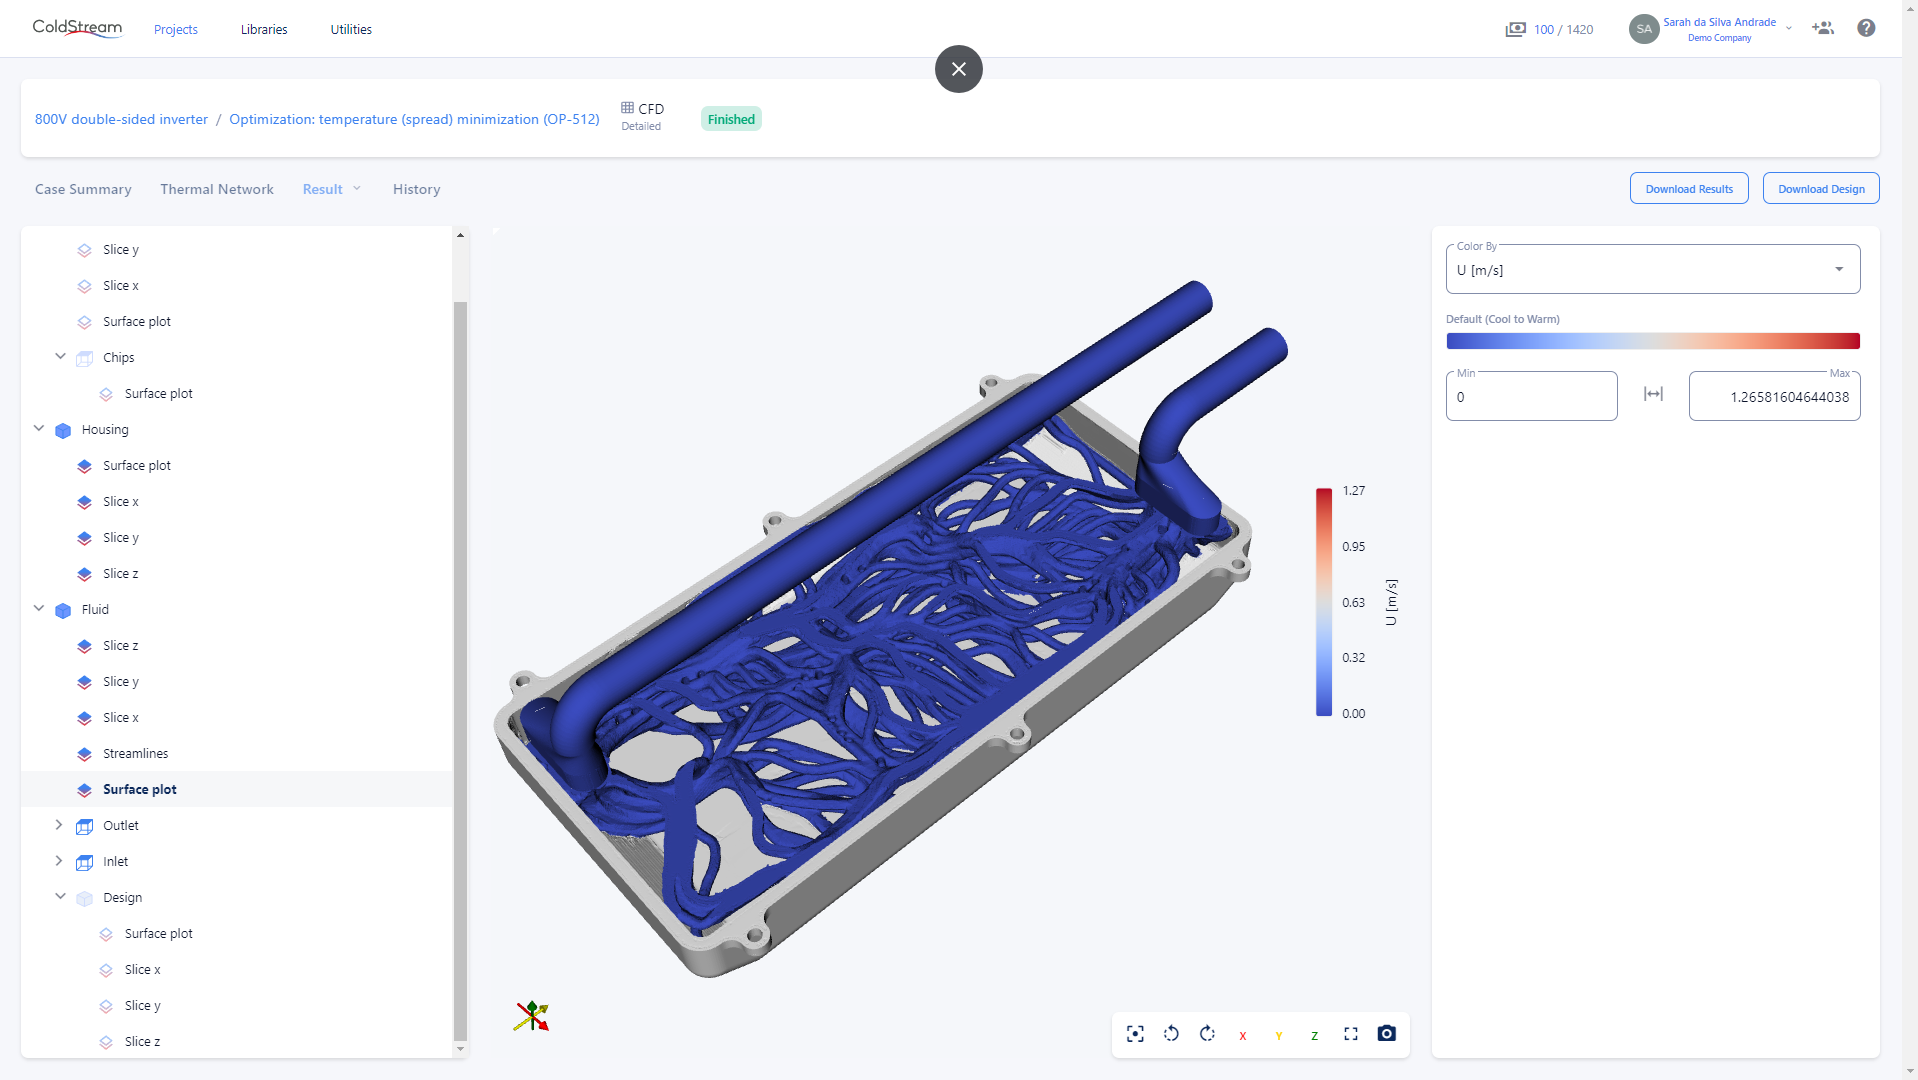
Task: Collapse the Chips tree group
Action: [x=60, y=356]
